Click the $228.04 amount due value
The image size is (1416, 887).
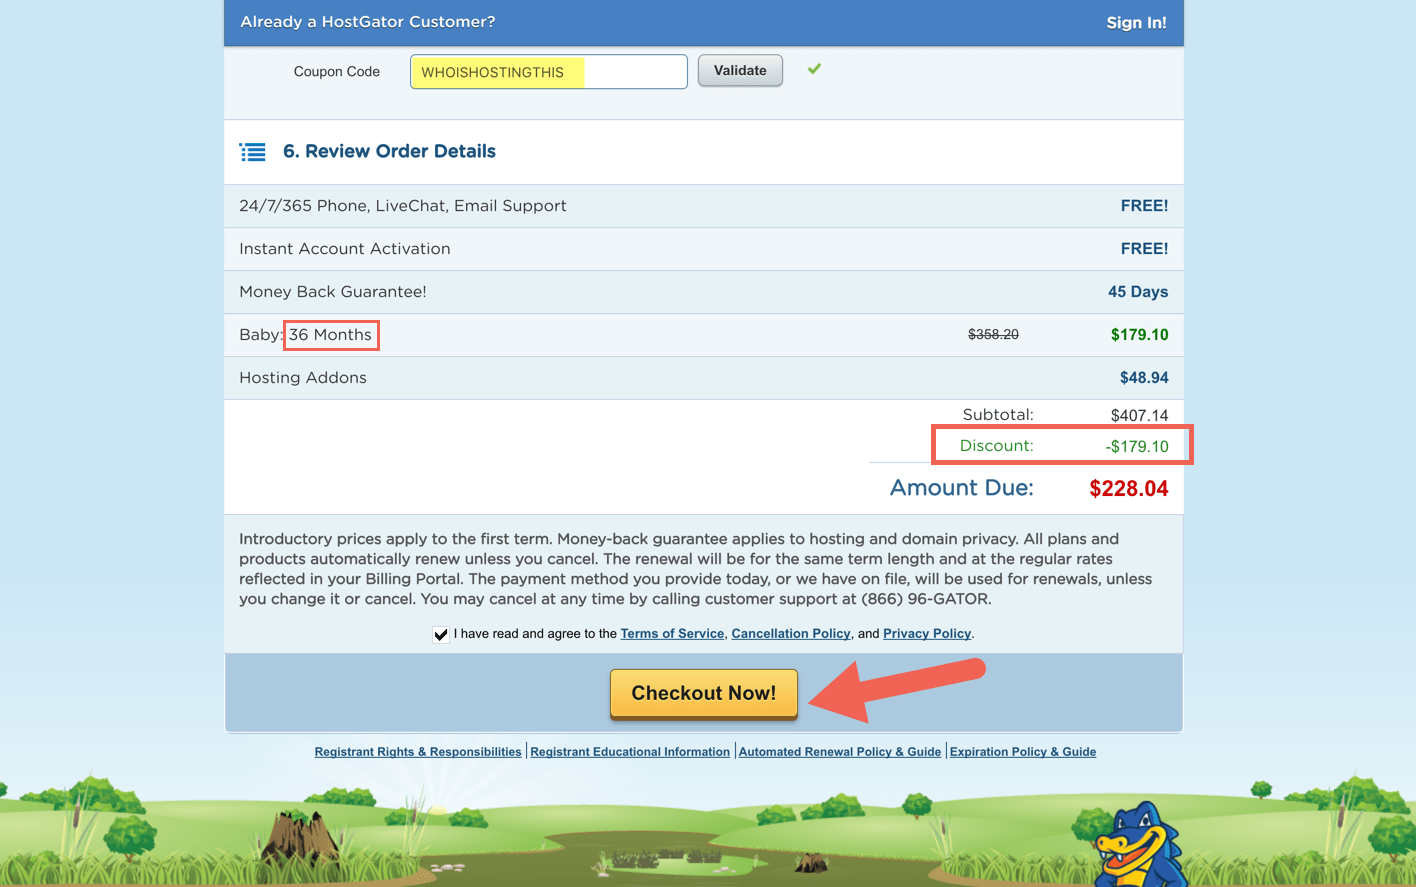1129,489
